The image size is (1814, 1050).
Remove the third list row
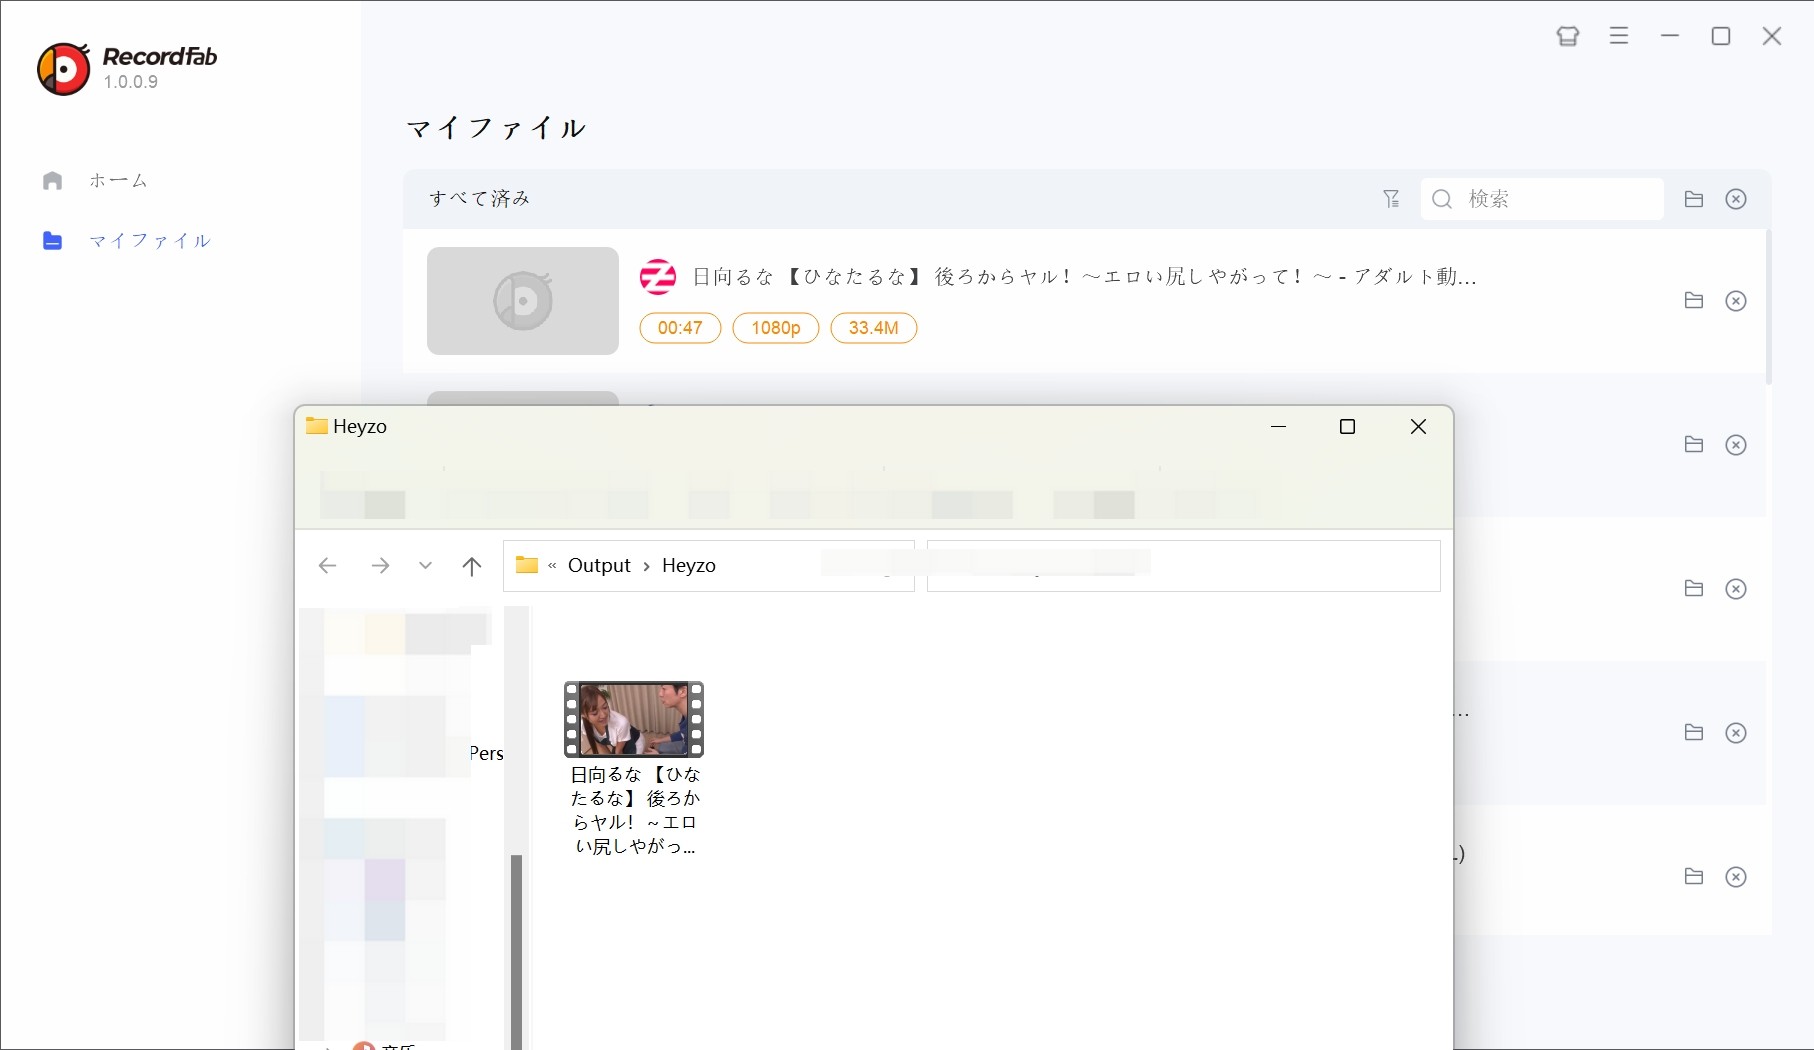click(x=1736, y=589)
